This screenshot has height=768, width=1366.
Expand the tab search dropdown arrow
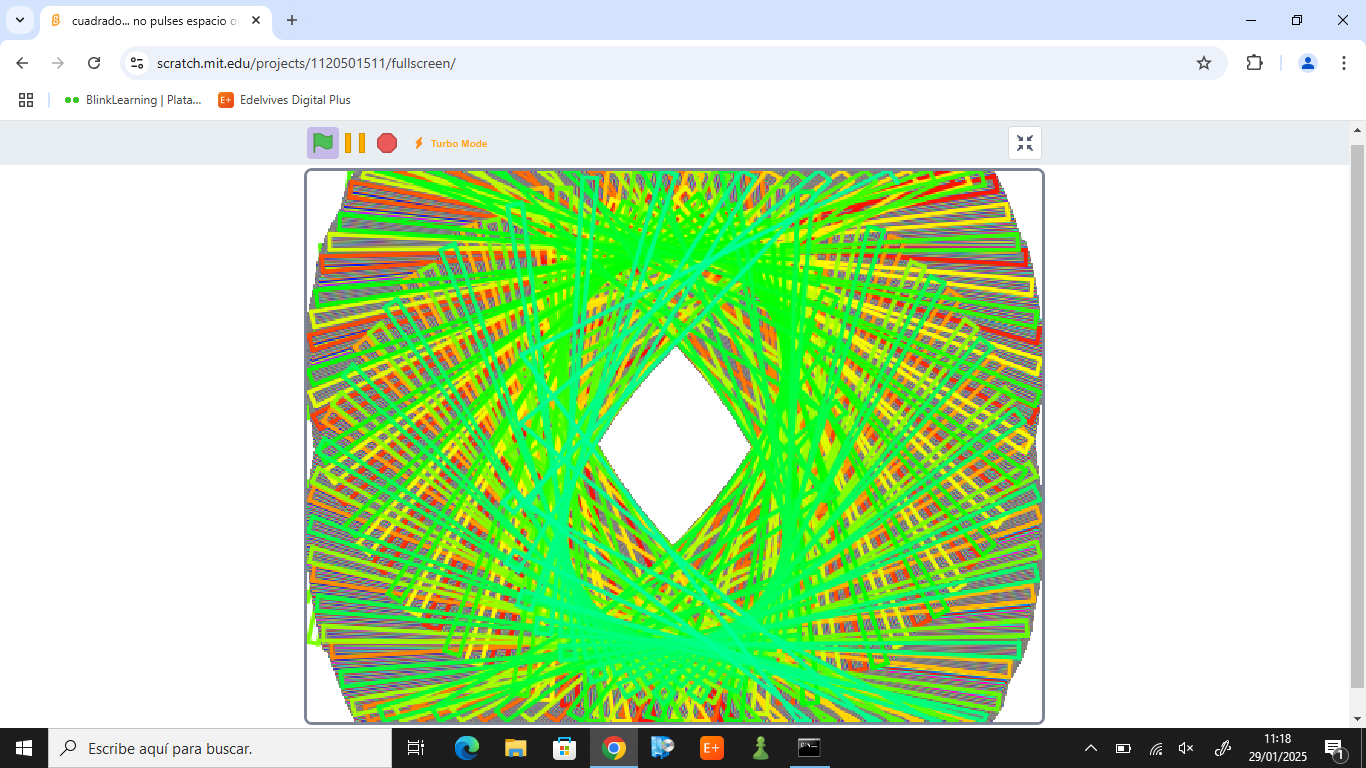tap(19, 20)
